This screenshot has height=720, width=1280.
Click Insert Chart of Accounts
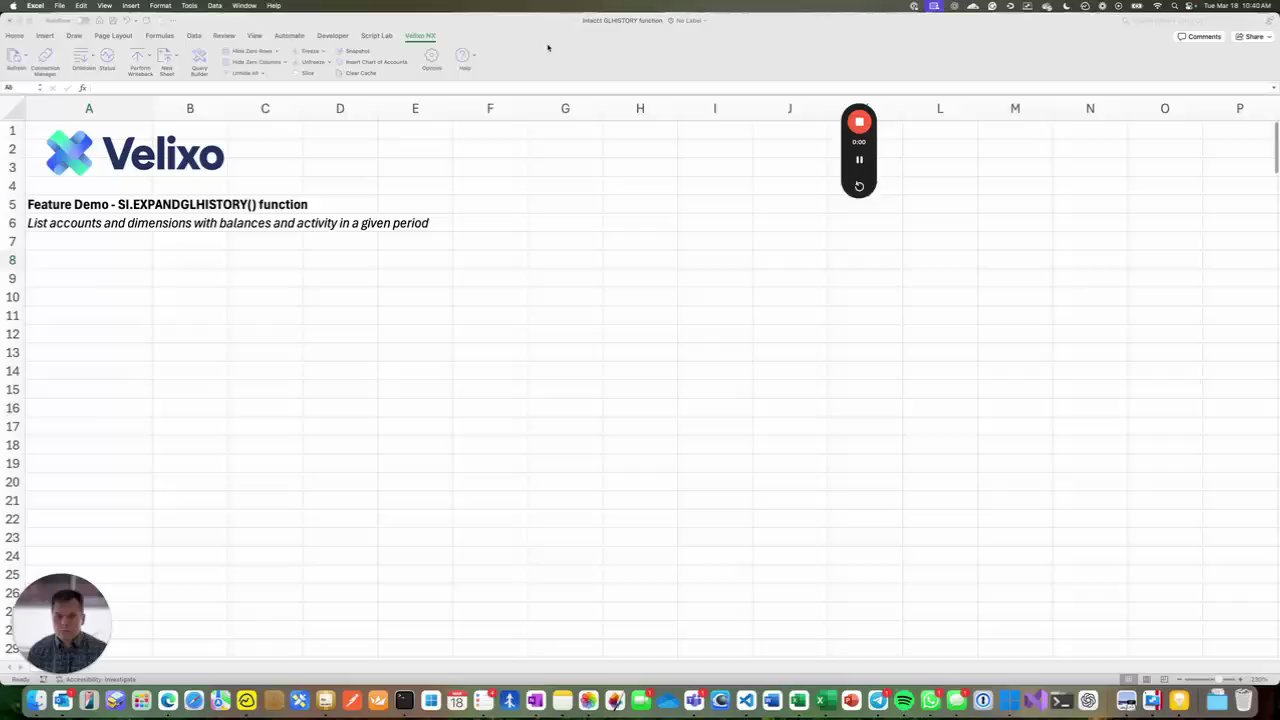tap(372, 62)
